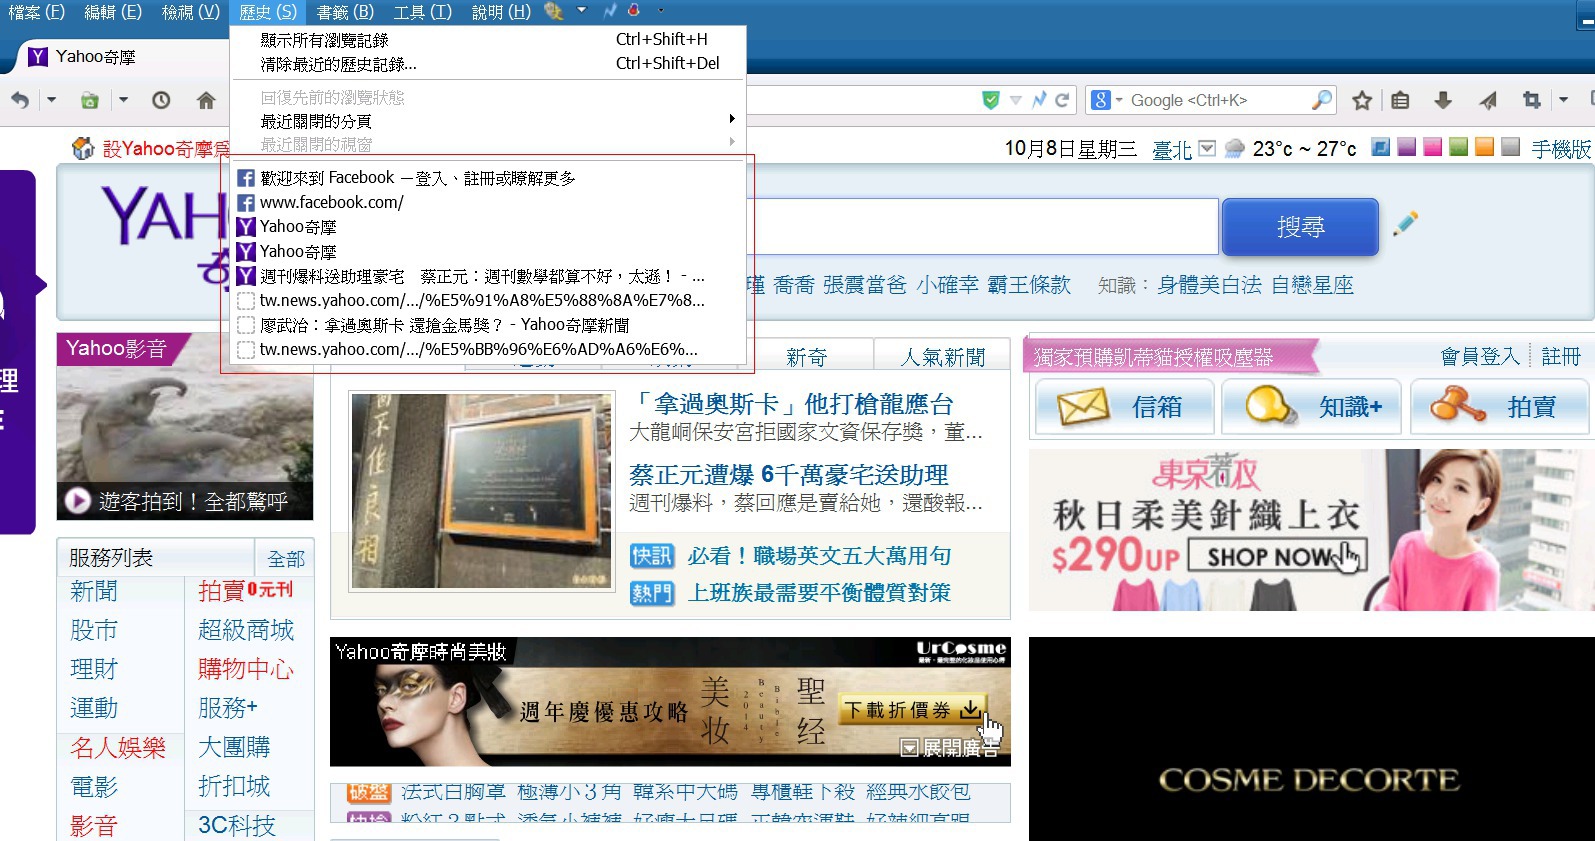1595x841 pixels.
Task: Click the paper plane send icon
Action: click(1488, 100)
